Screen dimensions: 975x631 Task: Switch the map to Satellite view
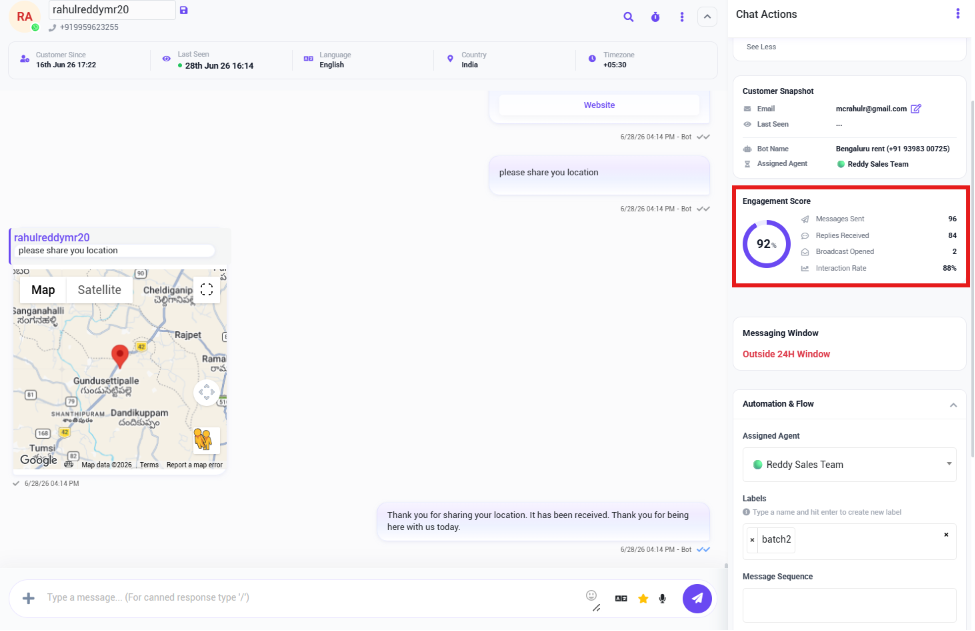(x=99, y=290)
